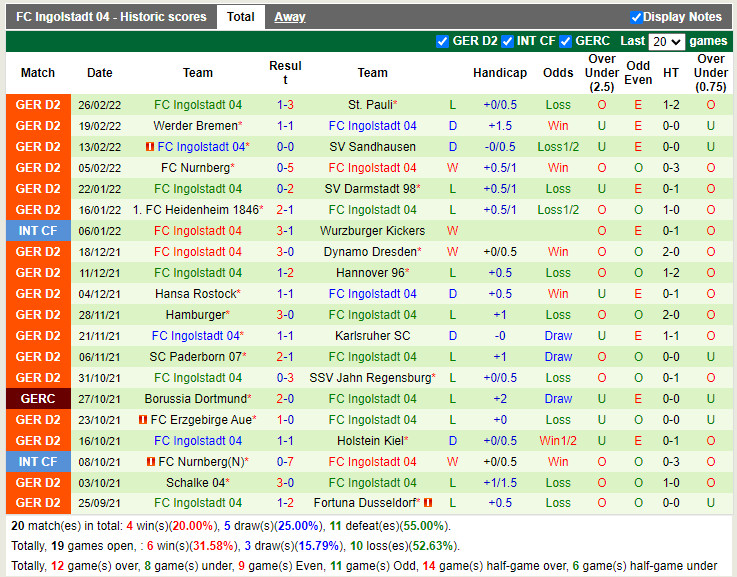Click the Win1/2 odds for the Holstein Kiel match
This screenshot has width=737, height=577.
point(558,441)
